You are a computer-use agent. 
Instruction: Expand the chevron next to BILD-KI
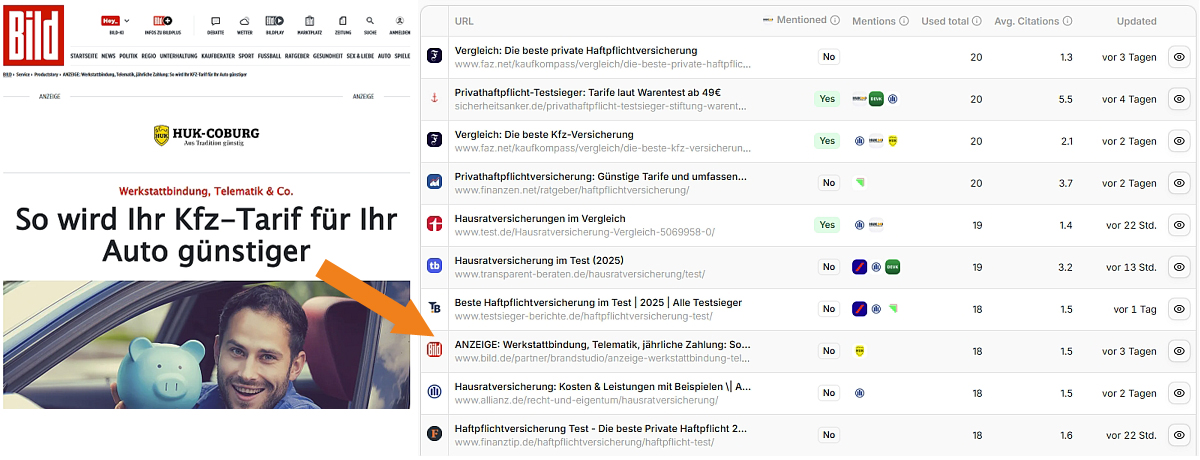127,20
